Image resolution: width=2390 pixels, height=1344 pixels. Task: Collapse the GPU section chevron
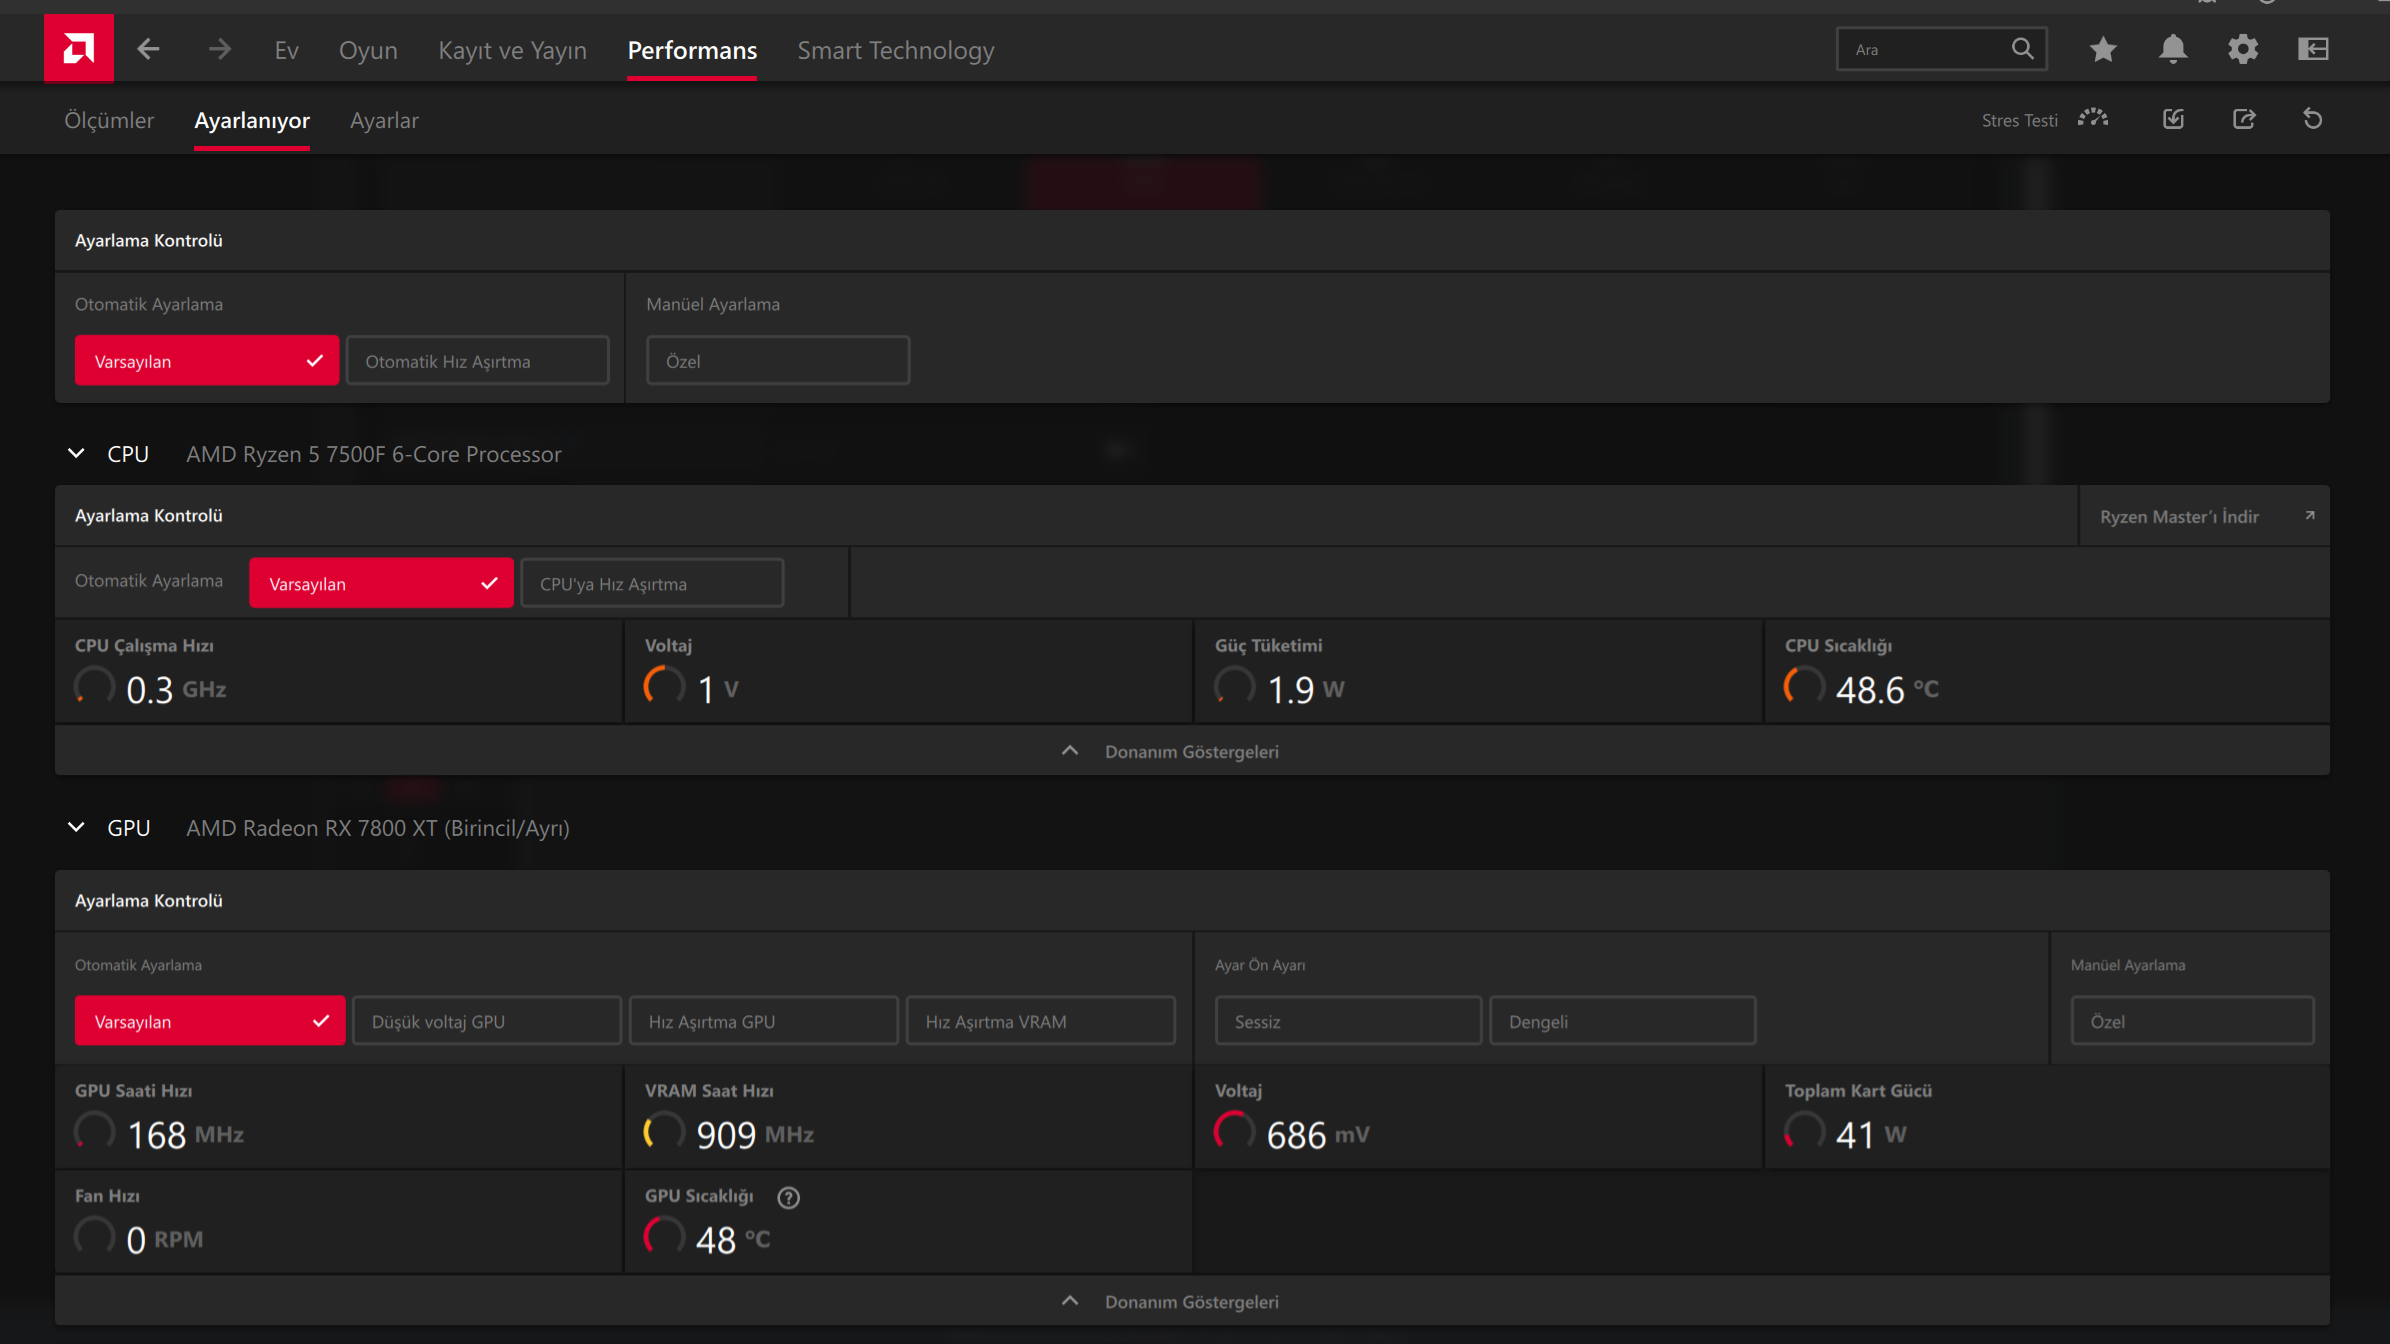[x=76, y=828]
